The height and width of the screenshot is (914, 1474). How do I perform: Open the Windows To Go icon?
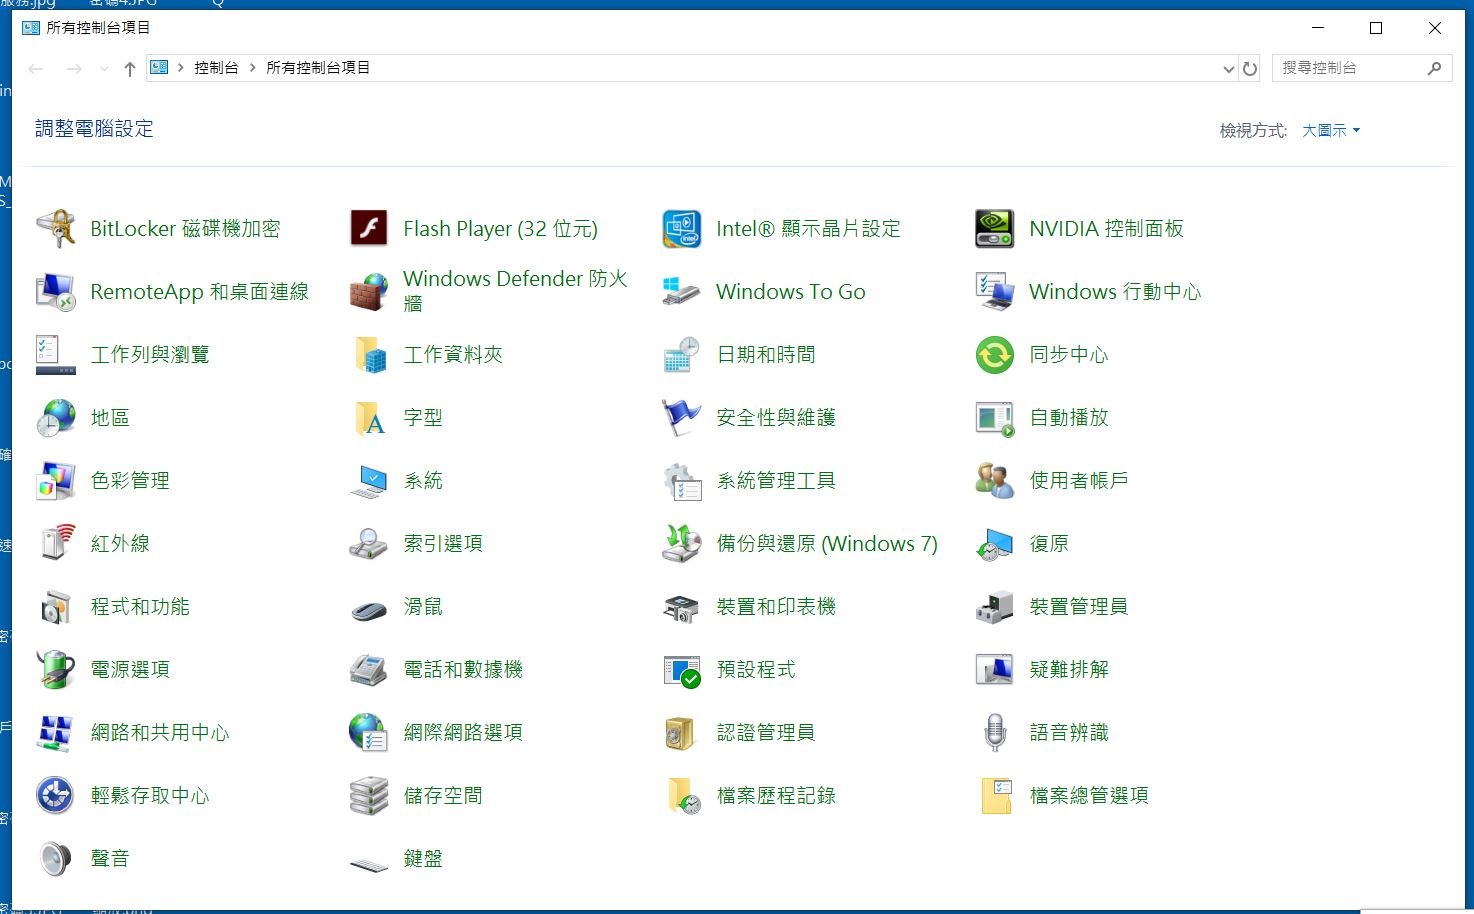pos(681,291)
